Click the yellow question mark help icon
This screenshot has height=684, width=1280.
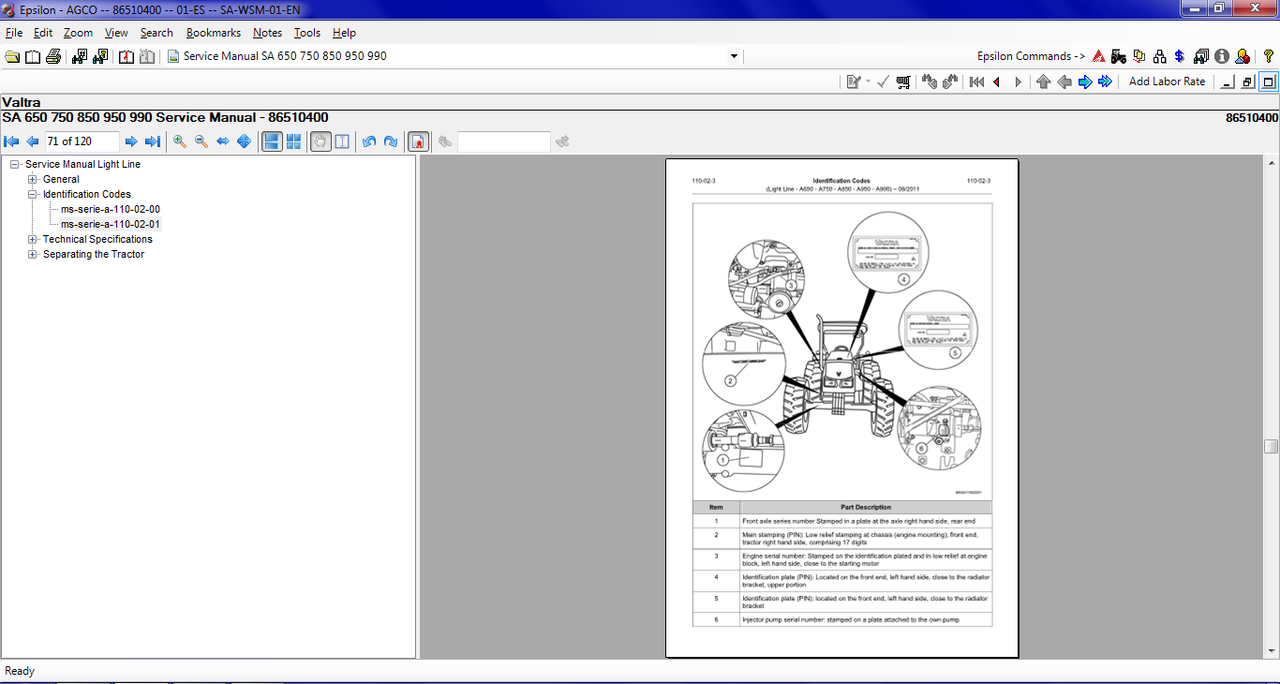tap(1268, 56)
